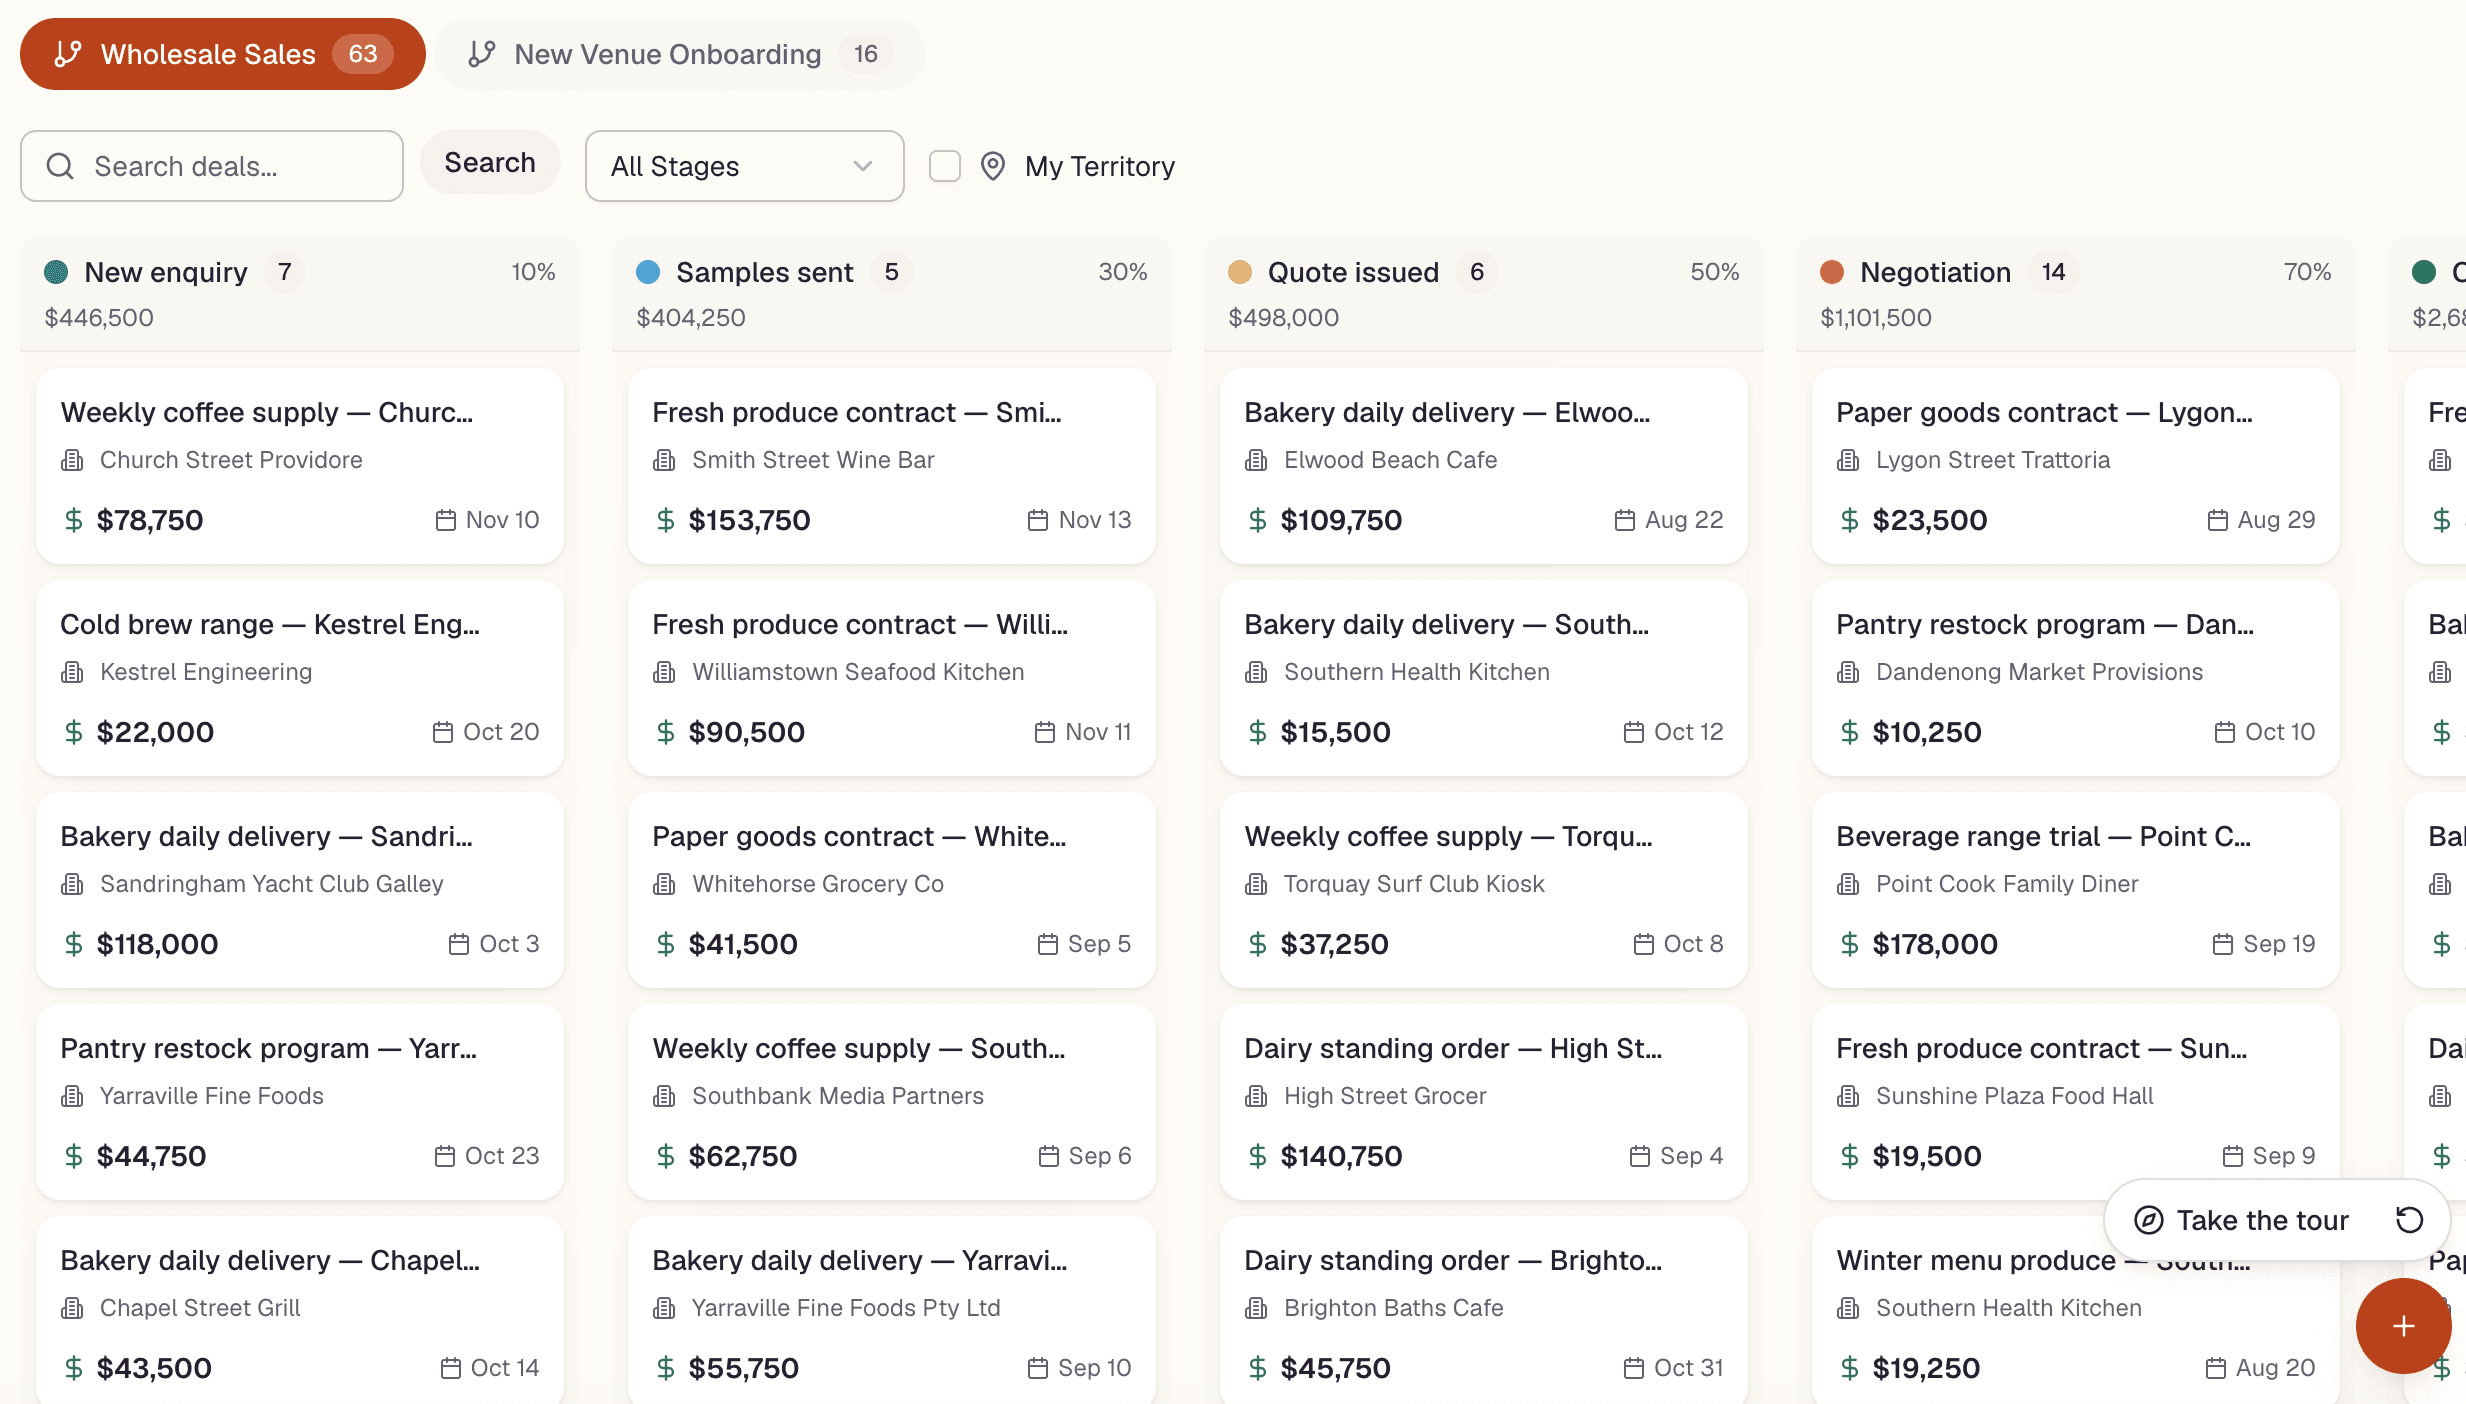This screenshot has width=2466, height=1404.
Task: Click the Take the tour button
Action: (x=2243, y=1220)
